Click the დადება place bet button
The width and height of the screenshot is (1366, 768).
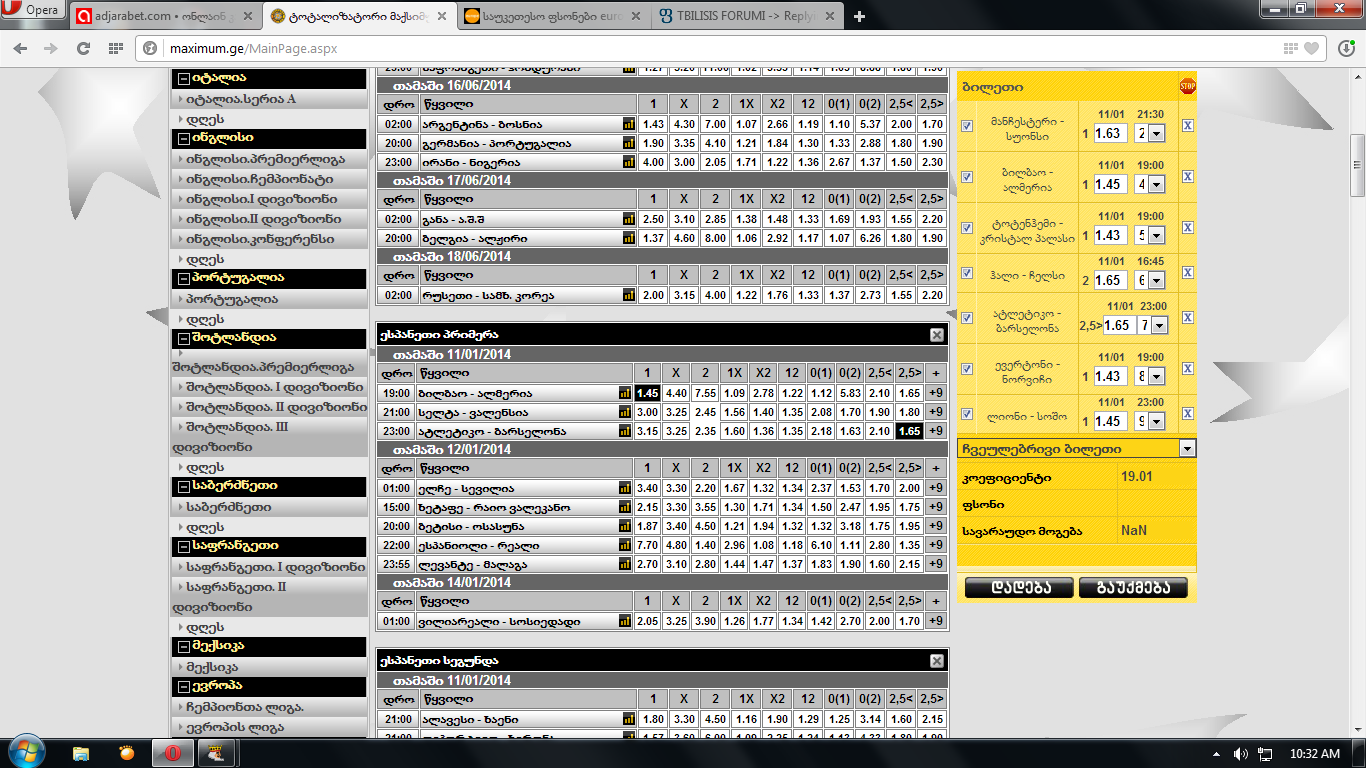click(x=1019, y=588)
